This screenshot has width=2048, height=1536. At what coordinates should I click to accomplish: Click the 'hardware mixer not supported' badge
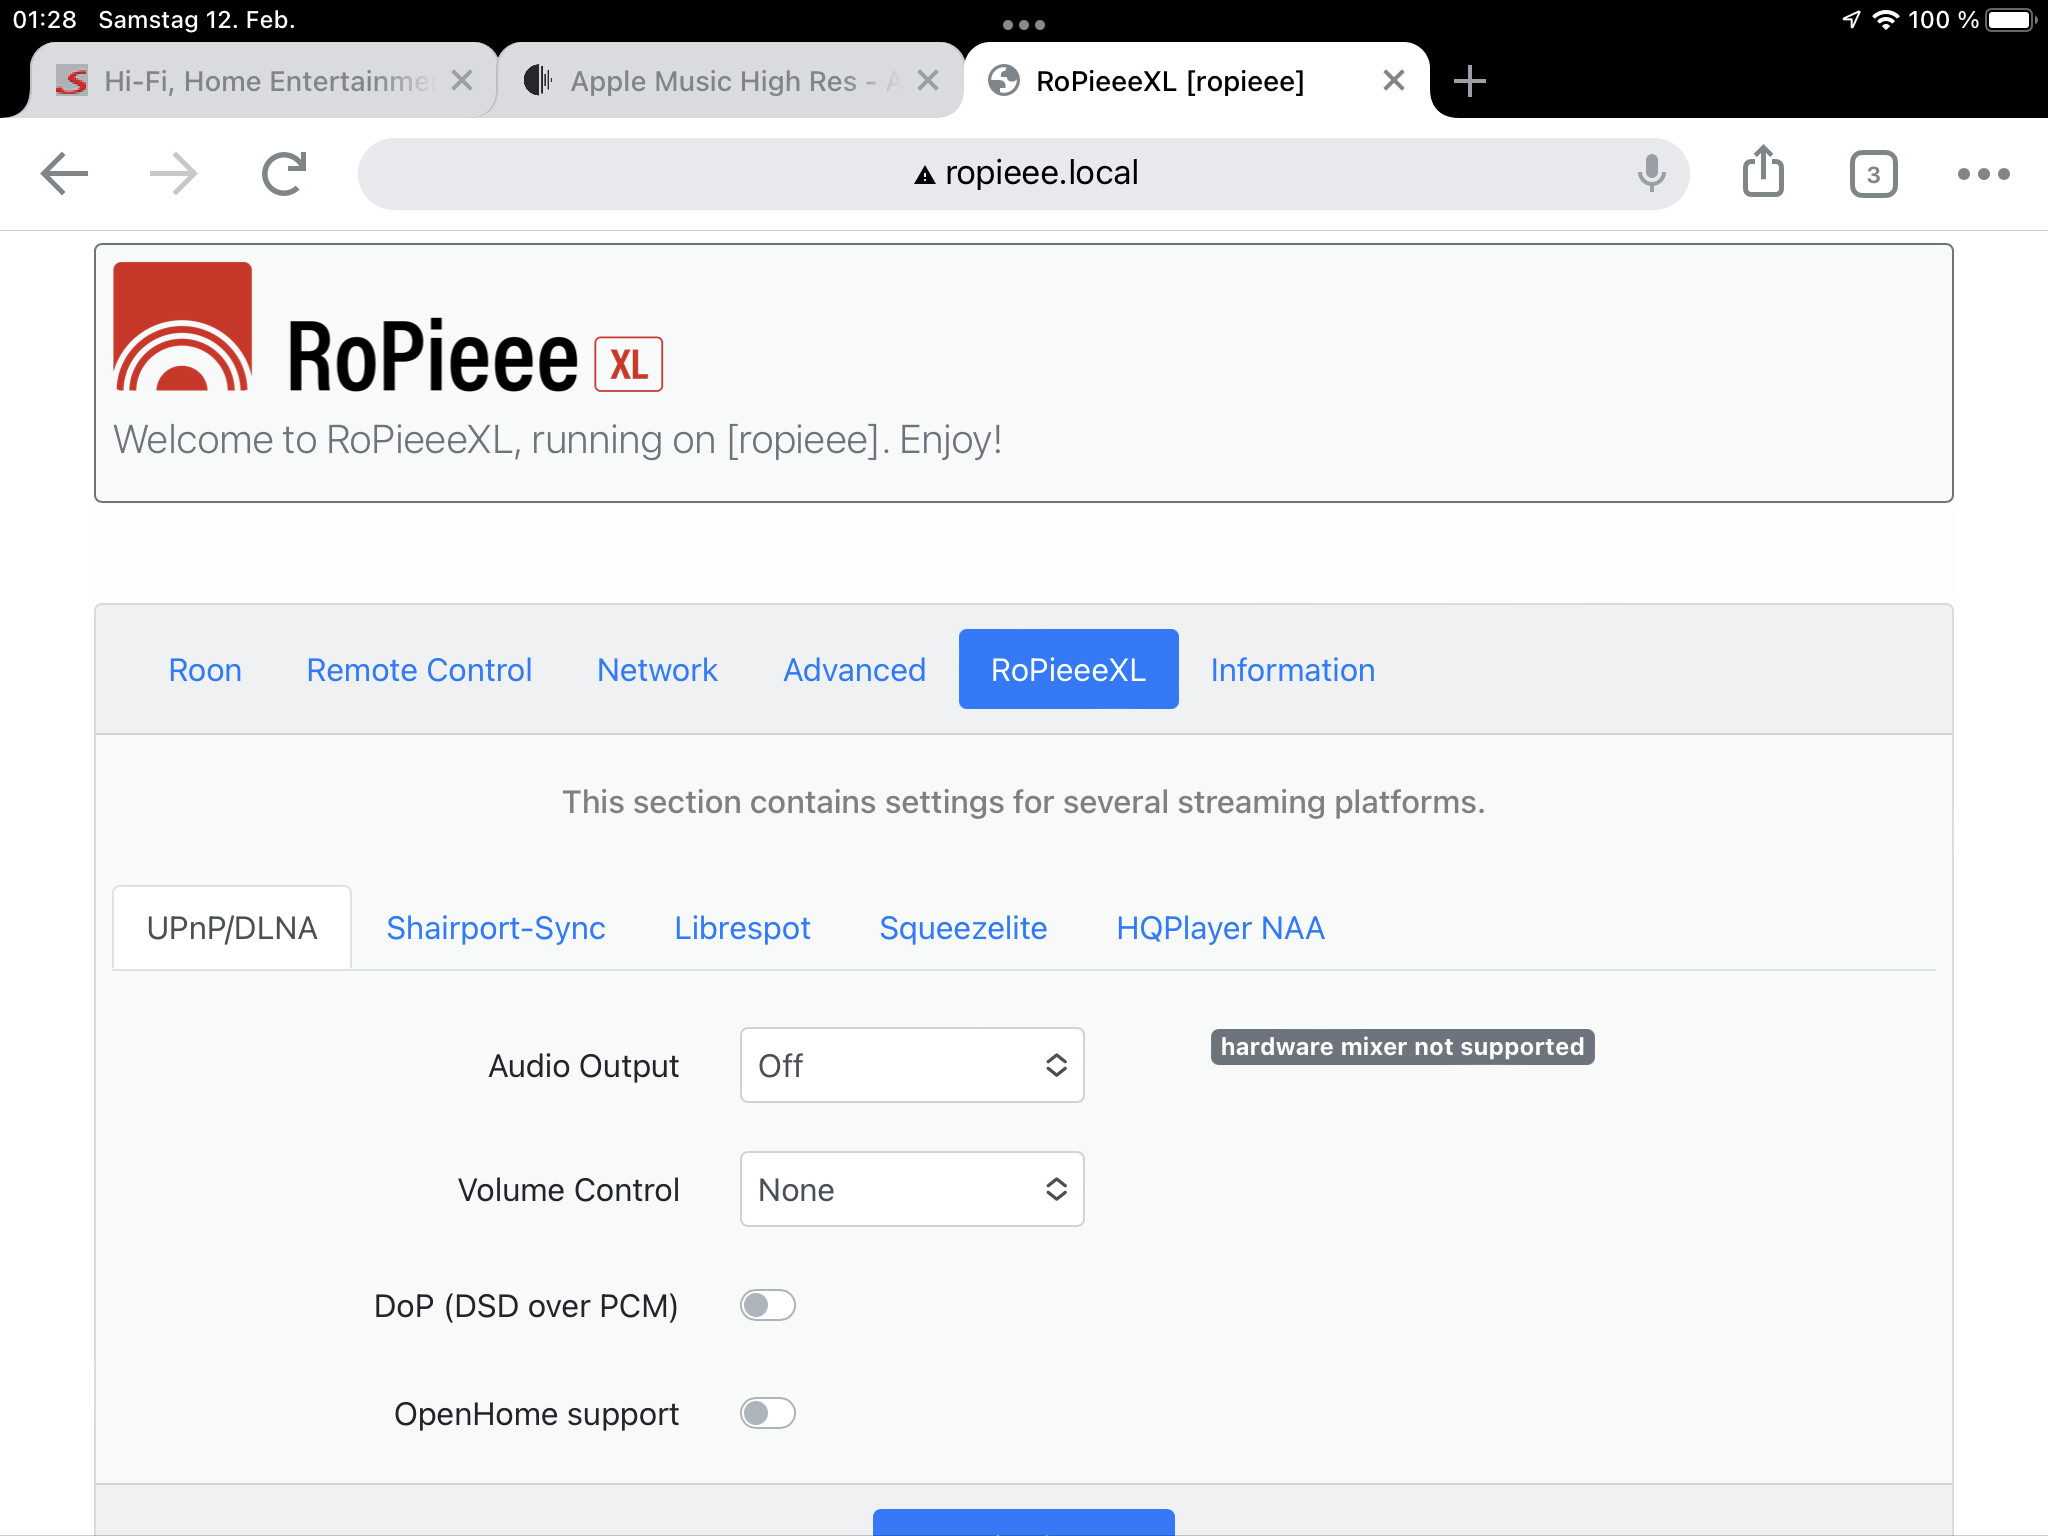[x=1402, y=1047]
